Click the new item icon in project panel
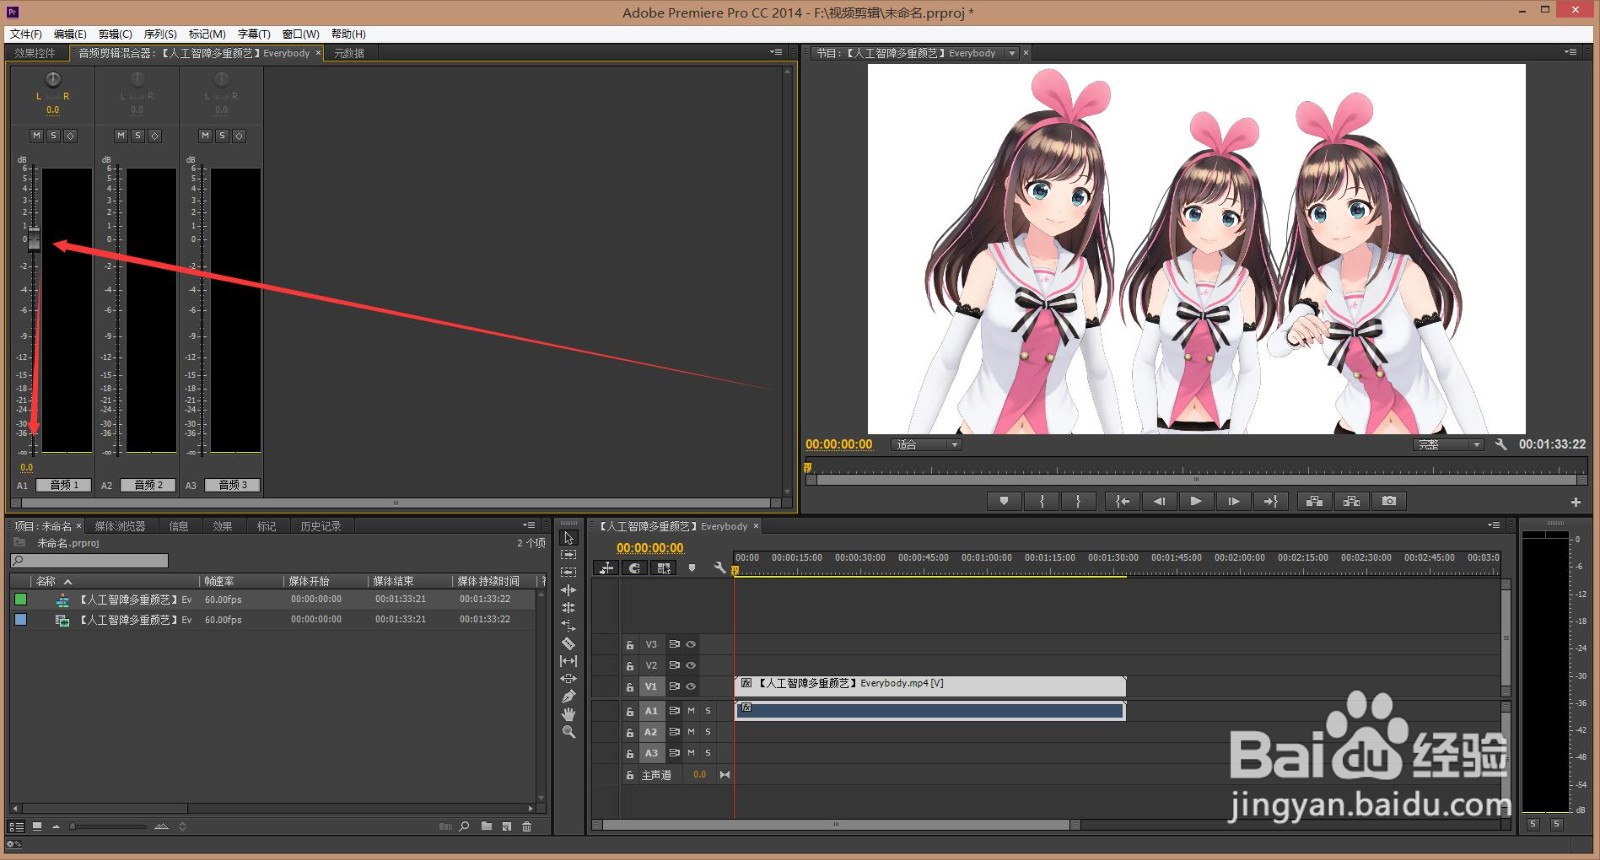 coord(507,826)
